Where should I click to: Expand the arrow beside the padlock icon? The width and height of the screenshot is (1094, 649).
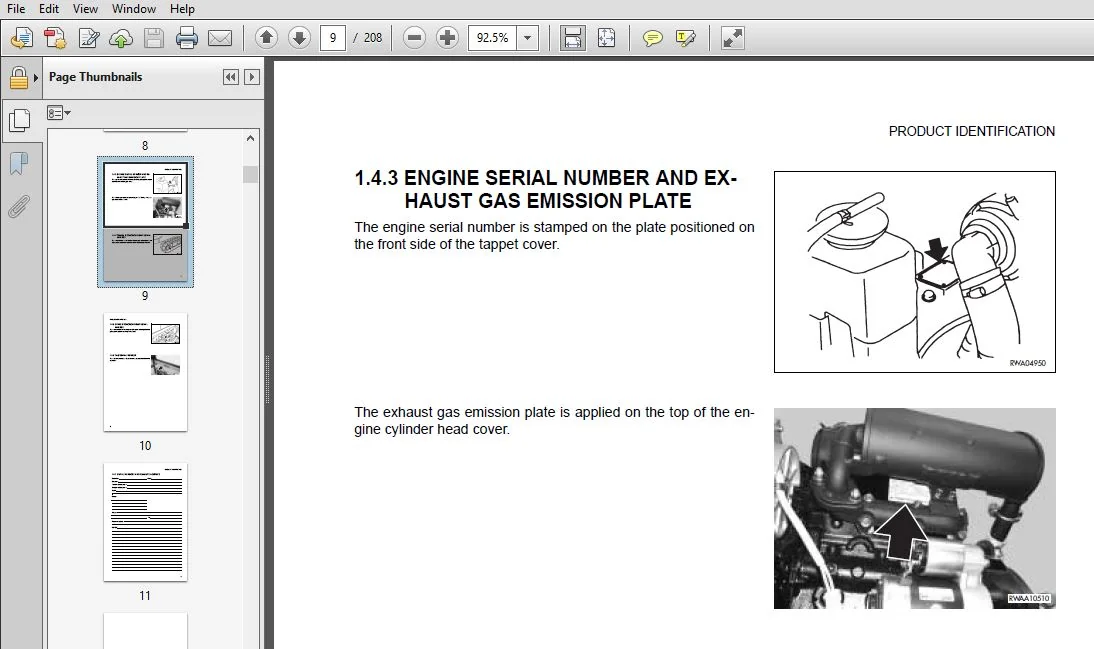(x=36, y=77)
